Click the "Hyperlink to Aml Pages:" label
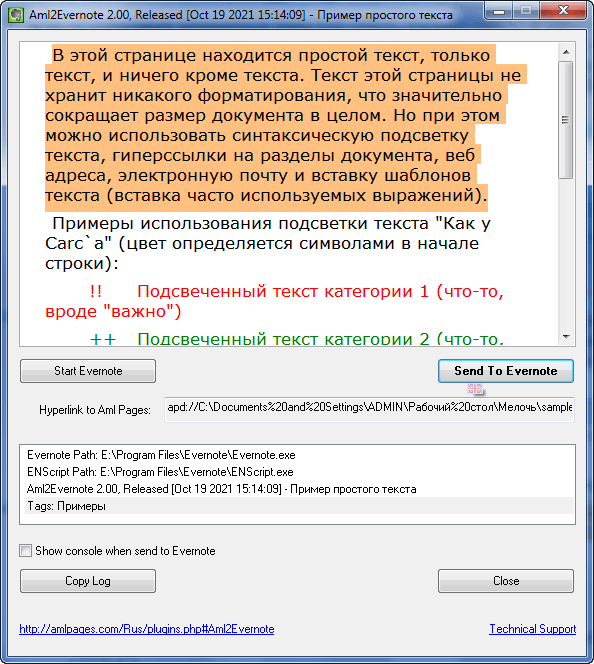 pyautogui.click(x=95, y=410)
